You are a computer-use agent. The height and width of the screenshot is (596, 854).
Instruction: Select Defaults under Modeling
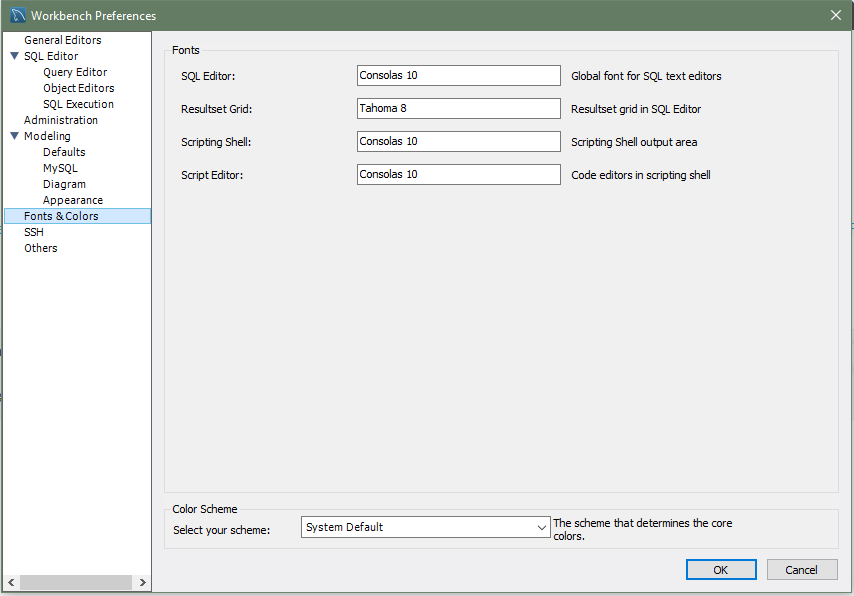[x=64, y=152]
